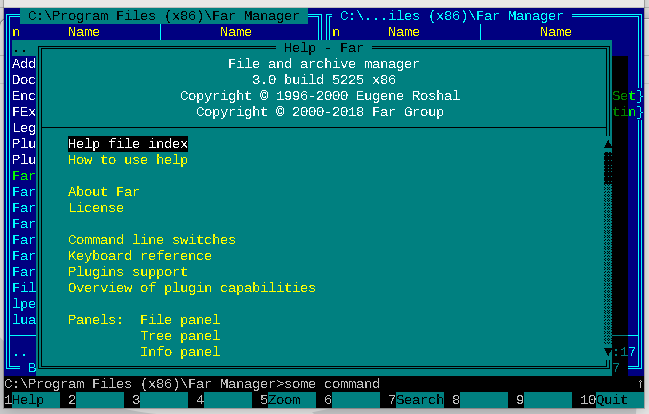Select the 'lua' entry in left panel
This screenshot has width=649, height=414.
pos(24,319)
